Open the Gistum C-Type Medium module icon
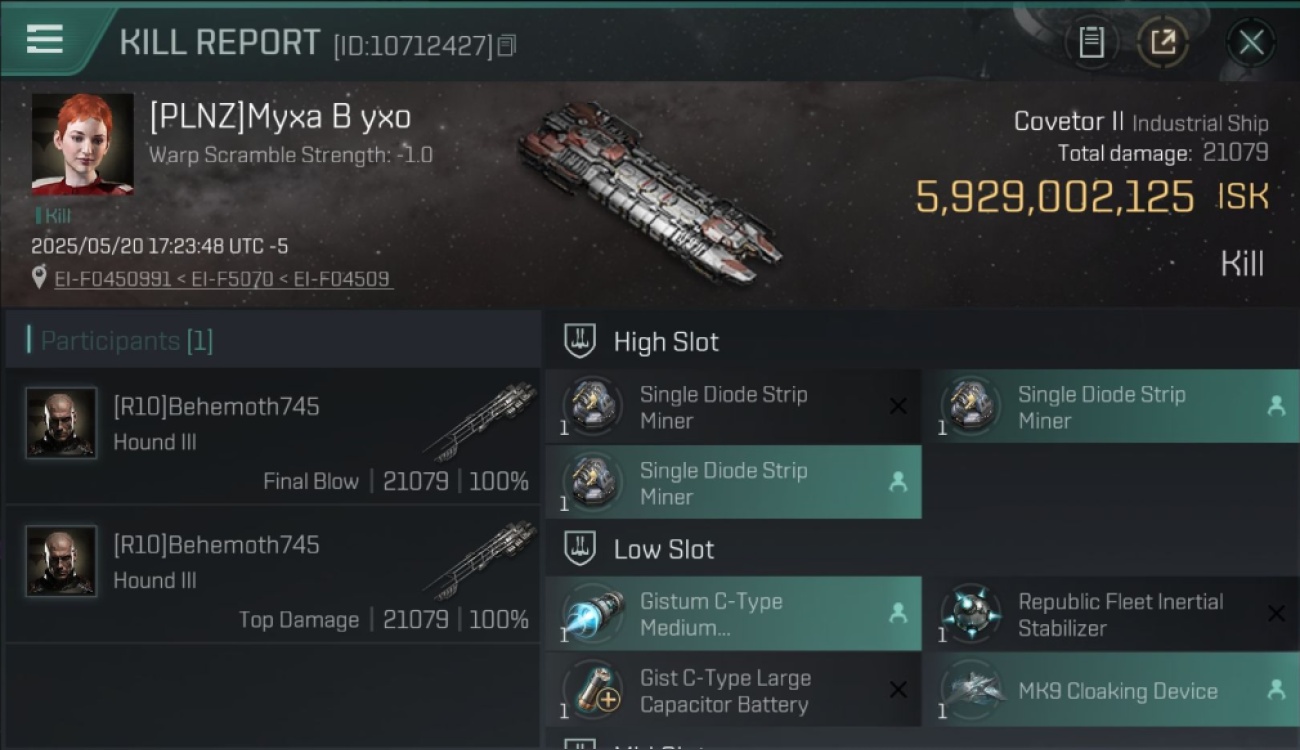Viewport: 1300px width, 750px height. click(x=592, y=614)
